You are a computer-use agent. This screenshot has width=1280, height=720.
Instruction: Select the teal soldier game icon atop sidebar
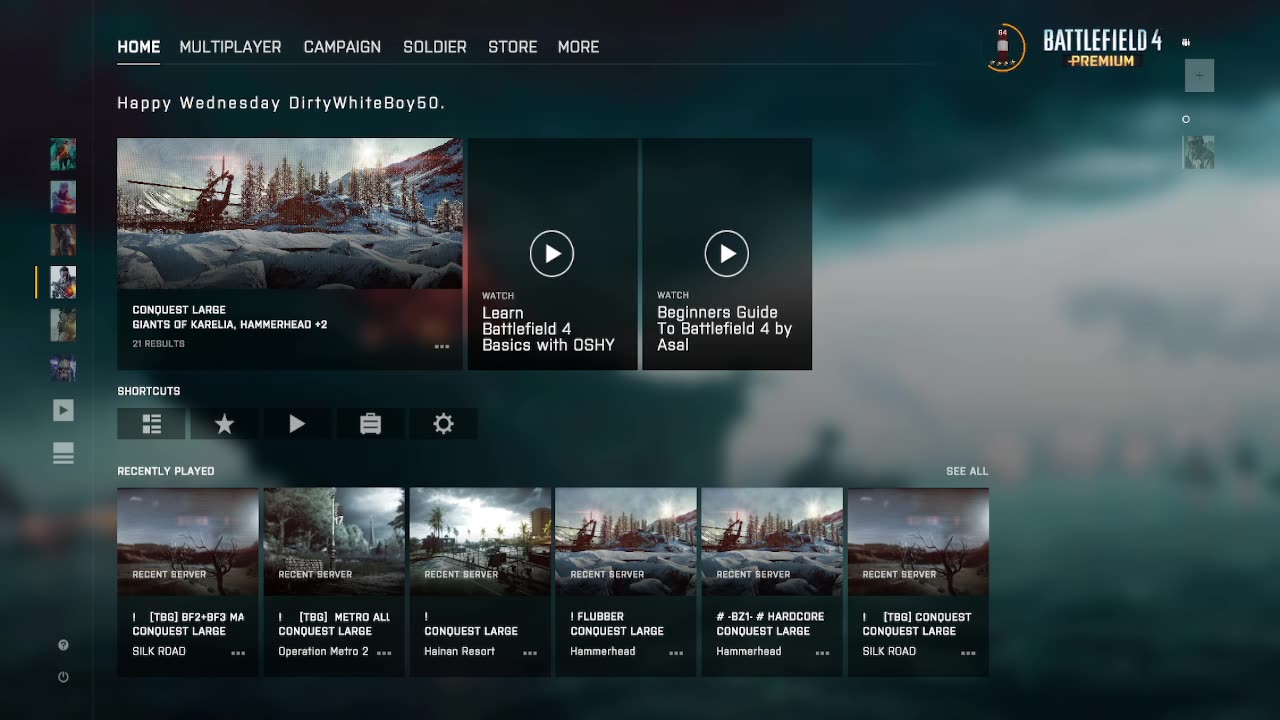click(x=63, y=154)
